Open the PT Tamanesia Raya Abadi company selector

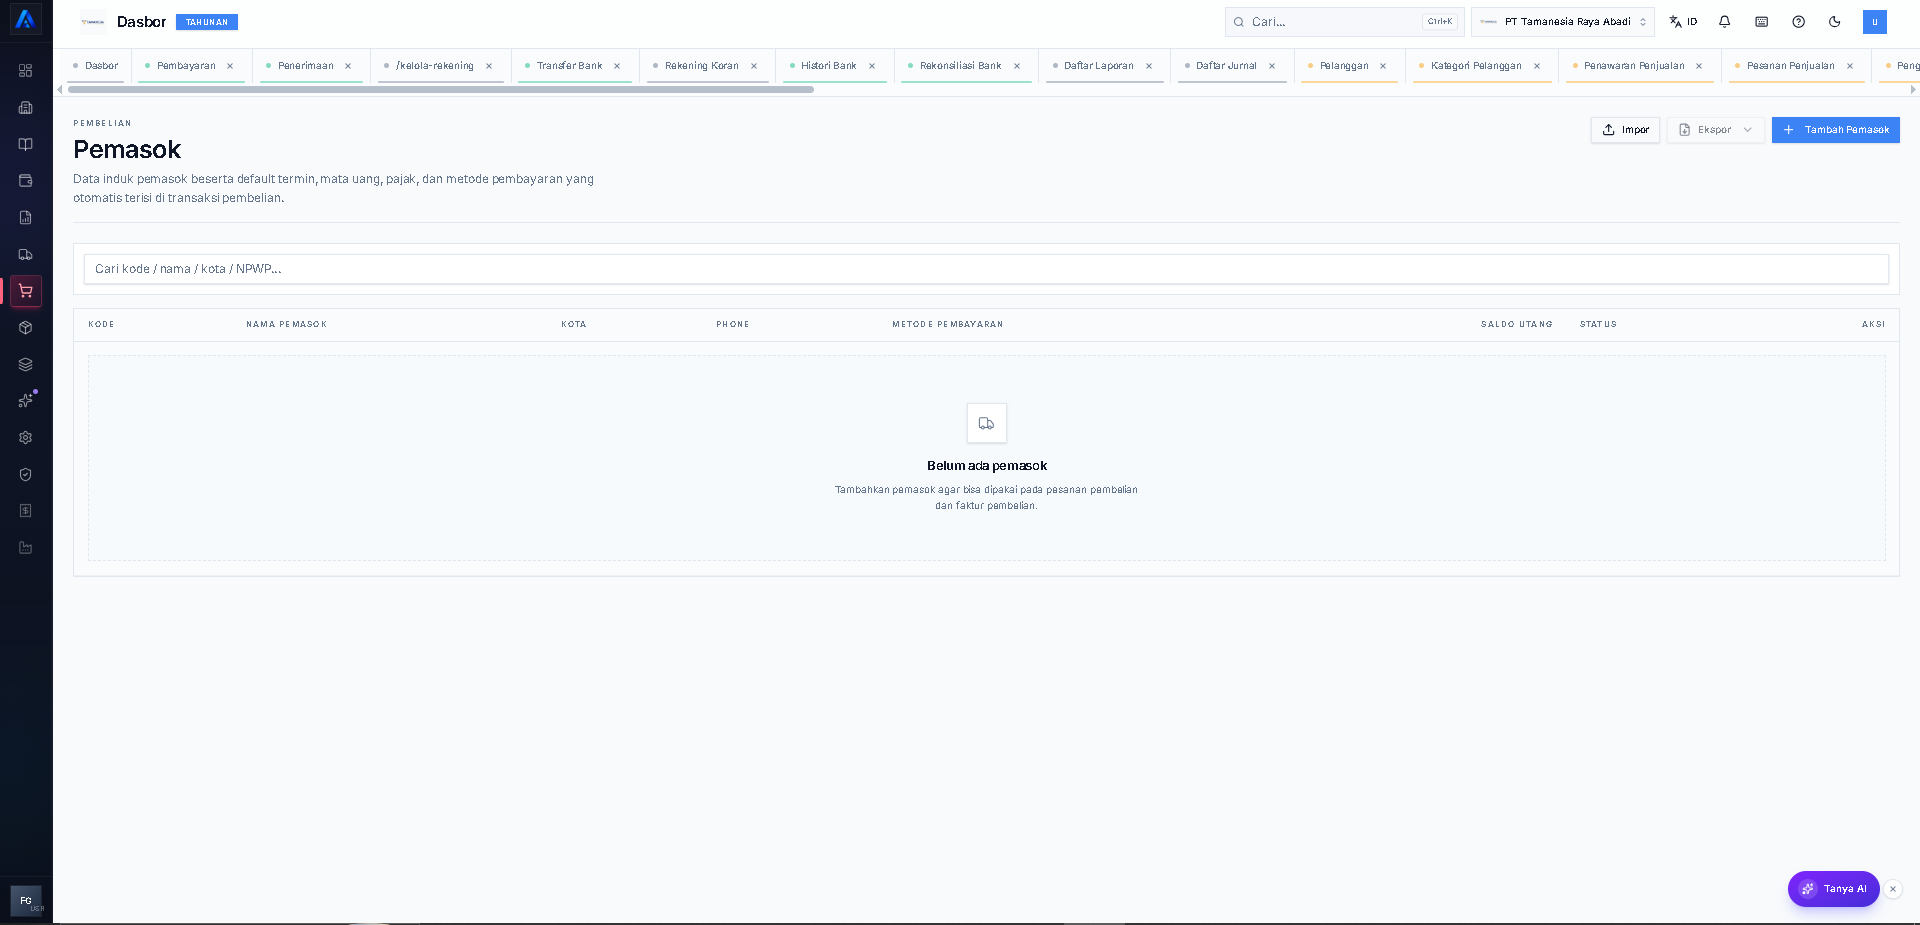(x=1563, y=22)
